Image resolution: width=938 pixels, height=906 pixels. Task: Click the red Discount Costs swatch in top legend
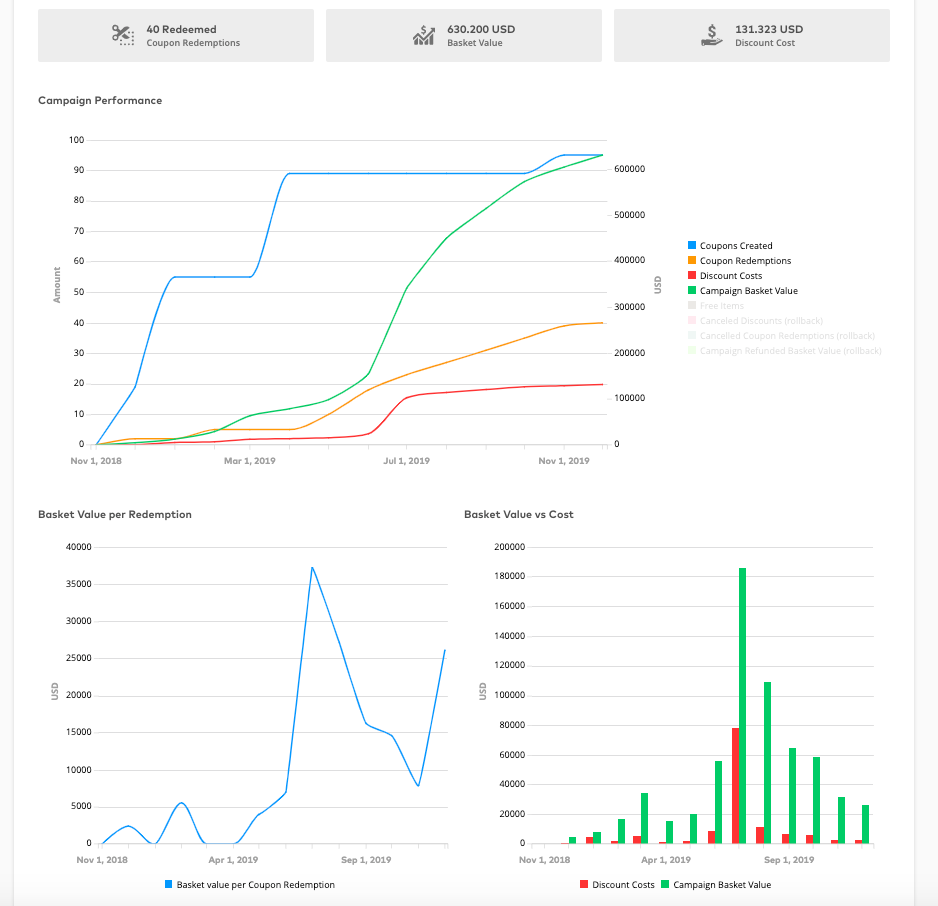[692, 275]
